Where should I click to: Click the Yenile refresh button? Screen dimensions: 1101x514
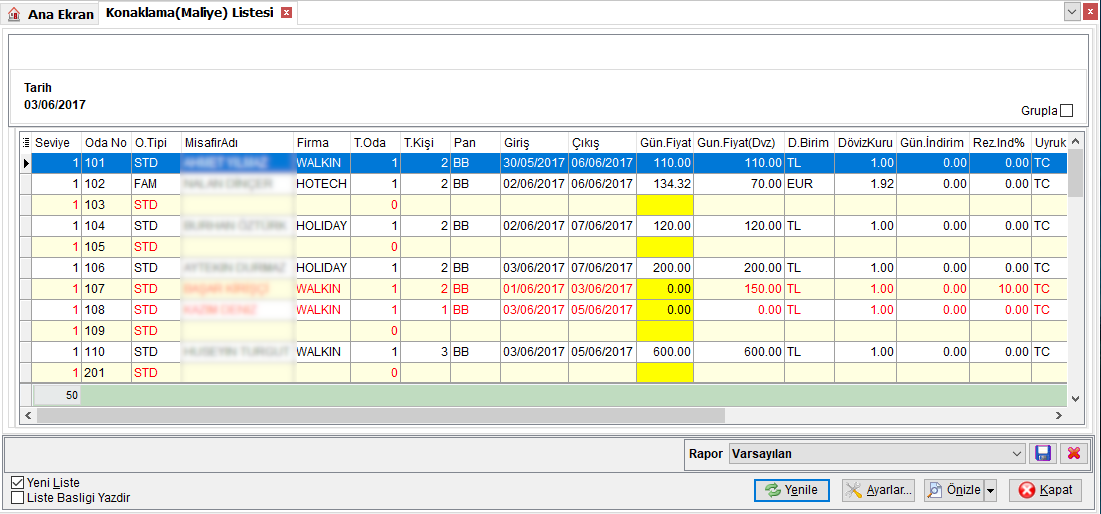[792, 490]
